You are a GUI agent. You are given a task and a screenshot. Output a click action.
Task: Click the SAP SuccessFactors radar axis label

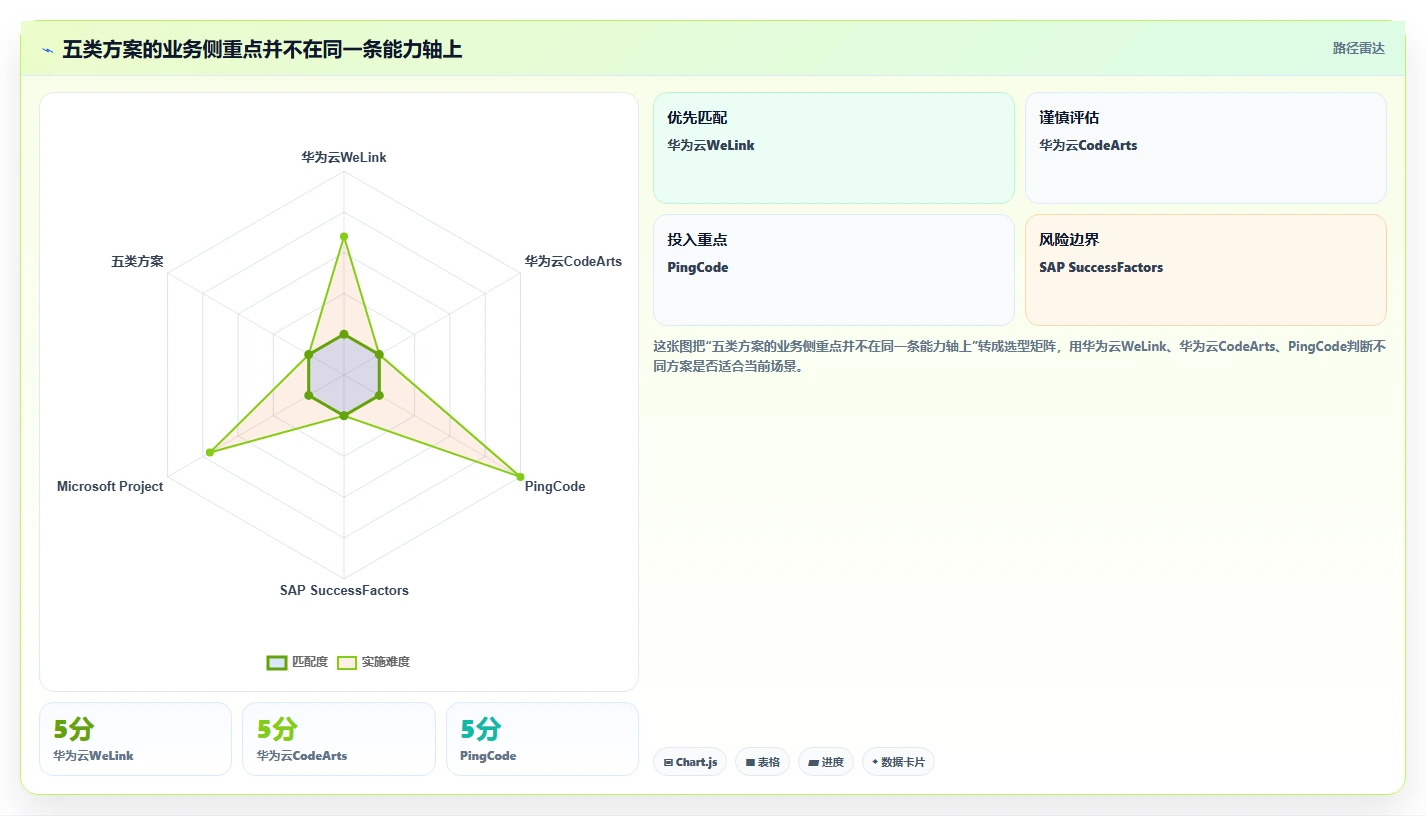tap(344, 590)
